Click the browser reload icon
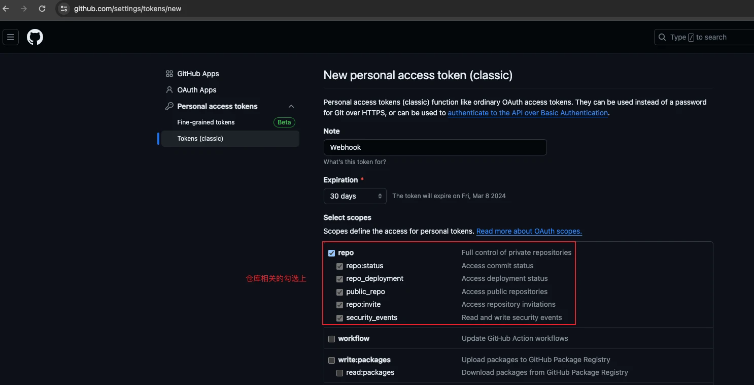This screenshot has height=385, width=754. coord(42,9)
